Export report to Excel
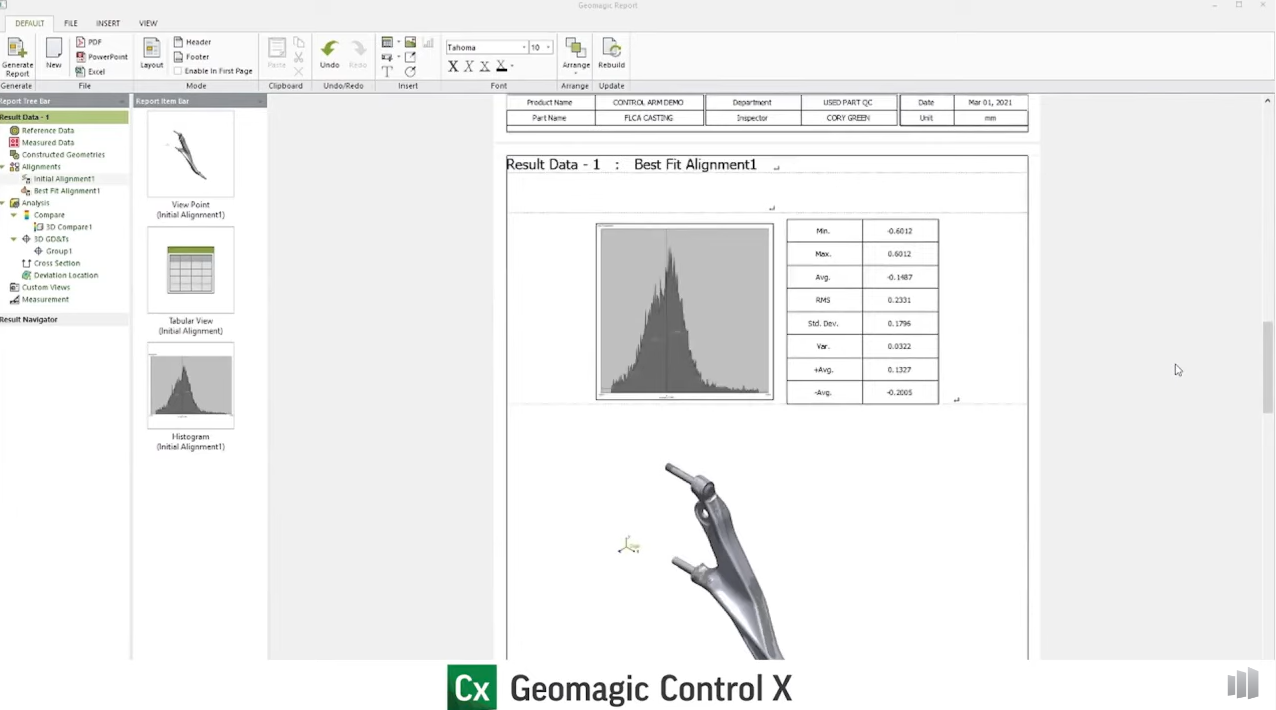This screenshot has height=710, width=1276. (x=90, y=72)
